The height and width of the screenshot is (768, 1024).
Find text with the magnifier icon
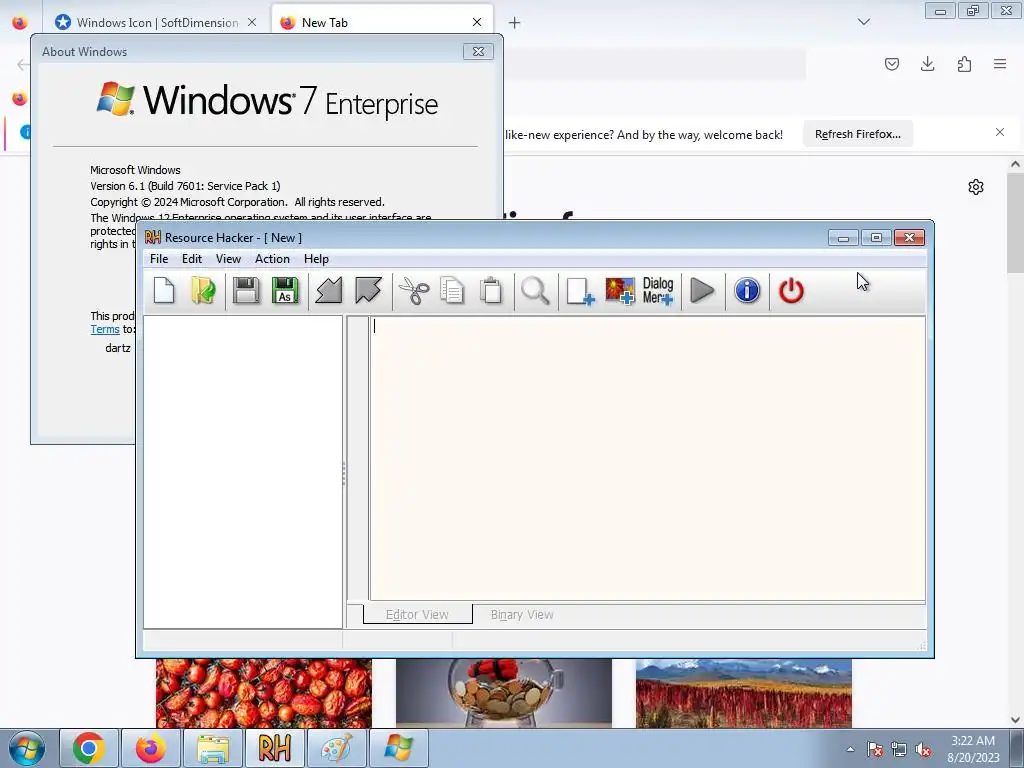click(x=535, y=291)
